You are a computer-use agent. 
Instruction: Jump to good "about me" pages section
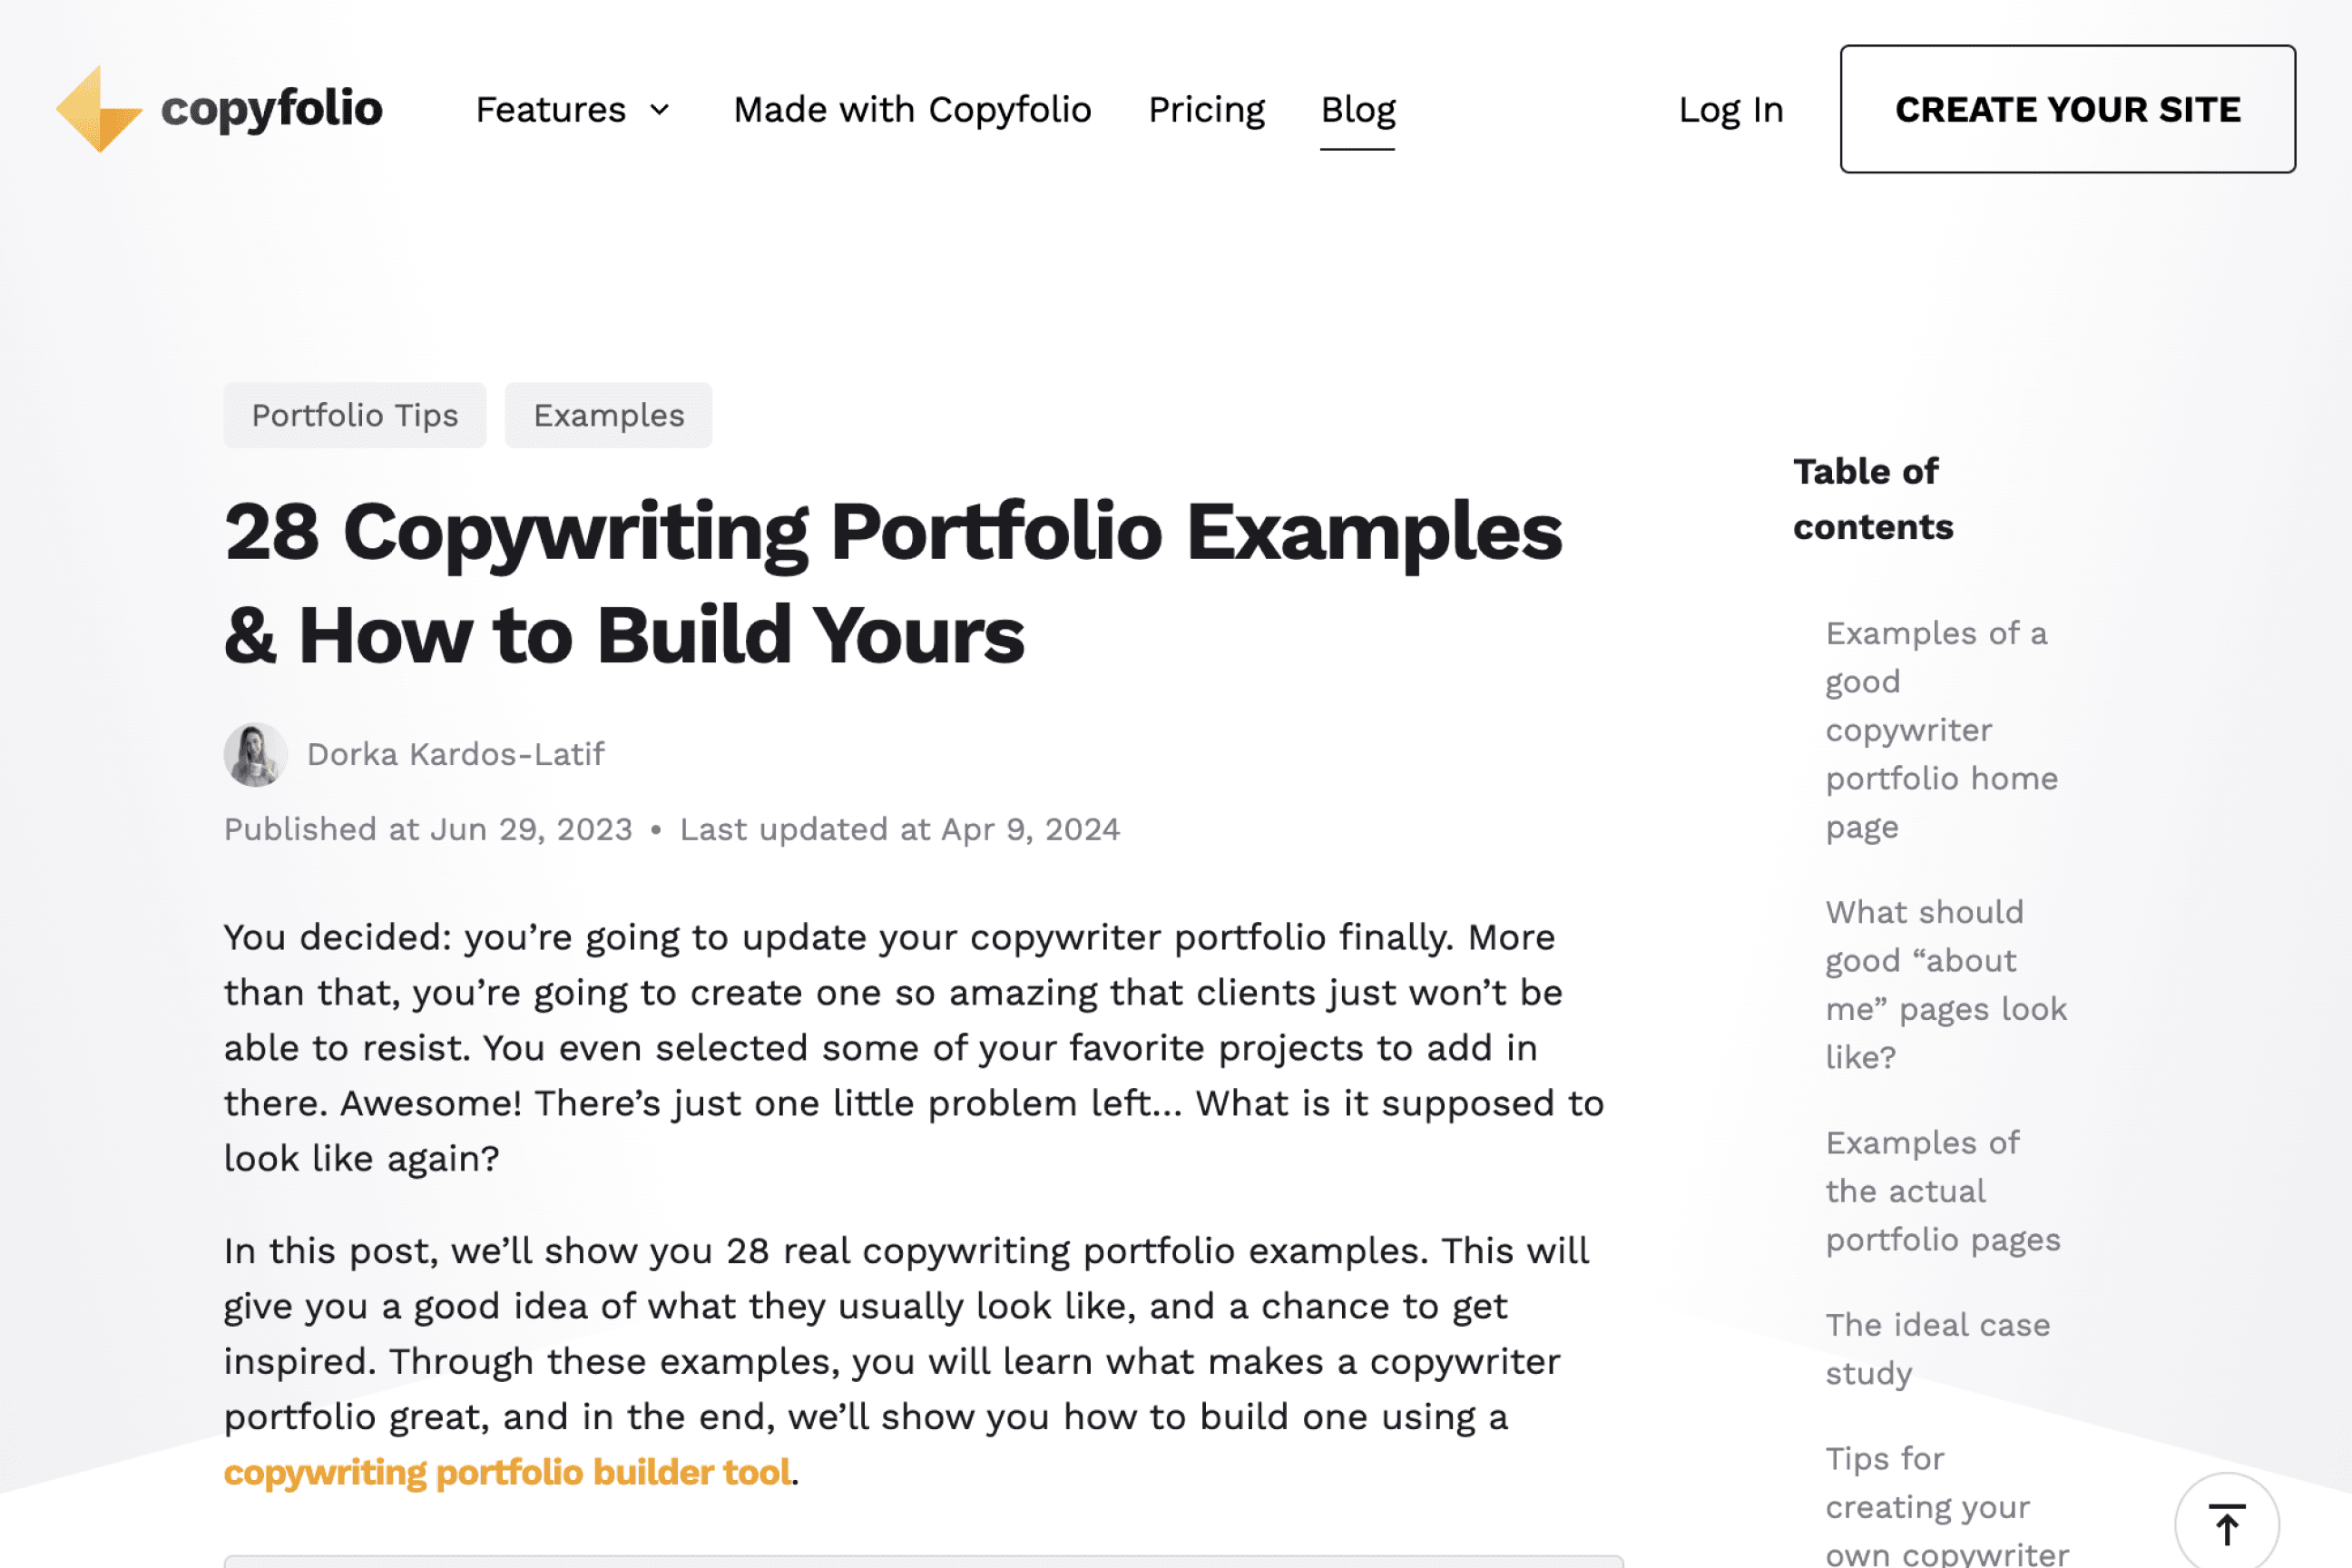point(1945,984)
